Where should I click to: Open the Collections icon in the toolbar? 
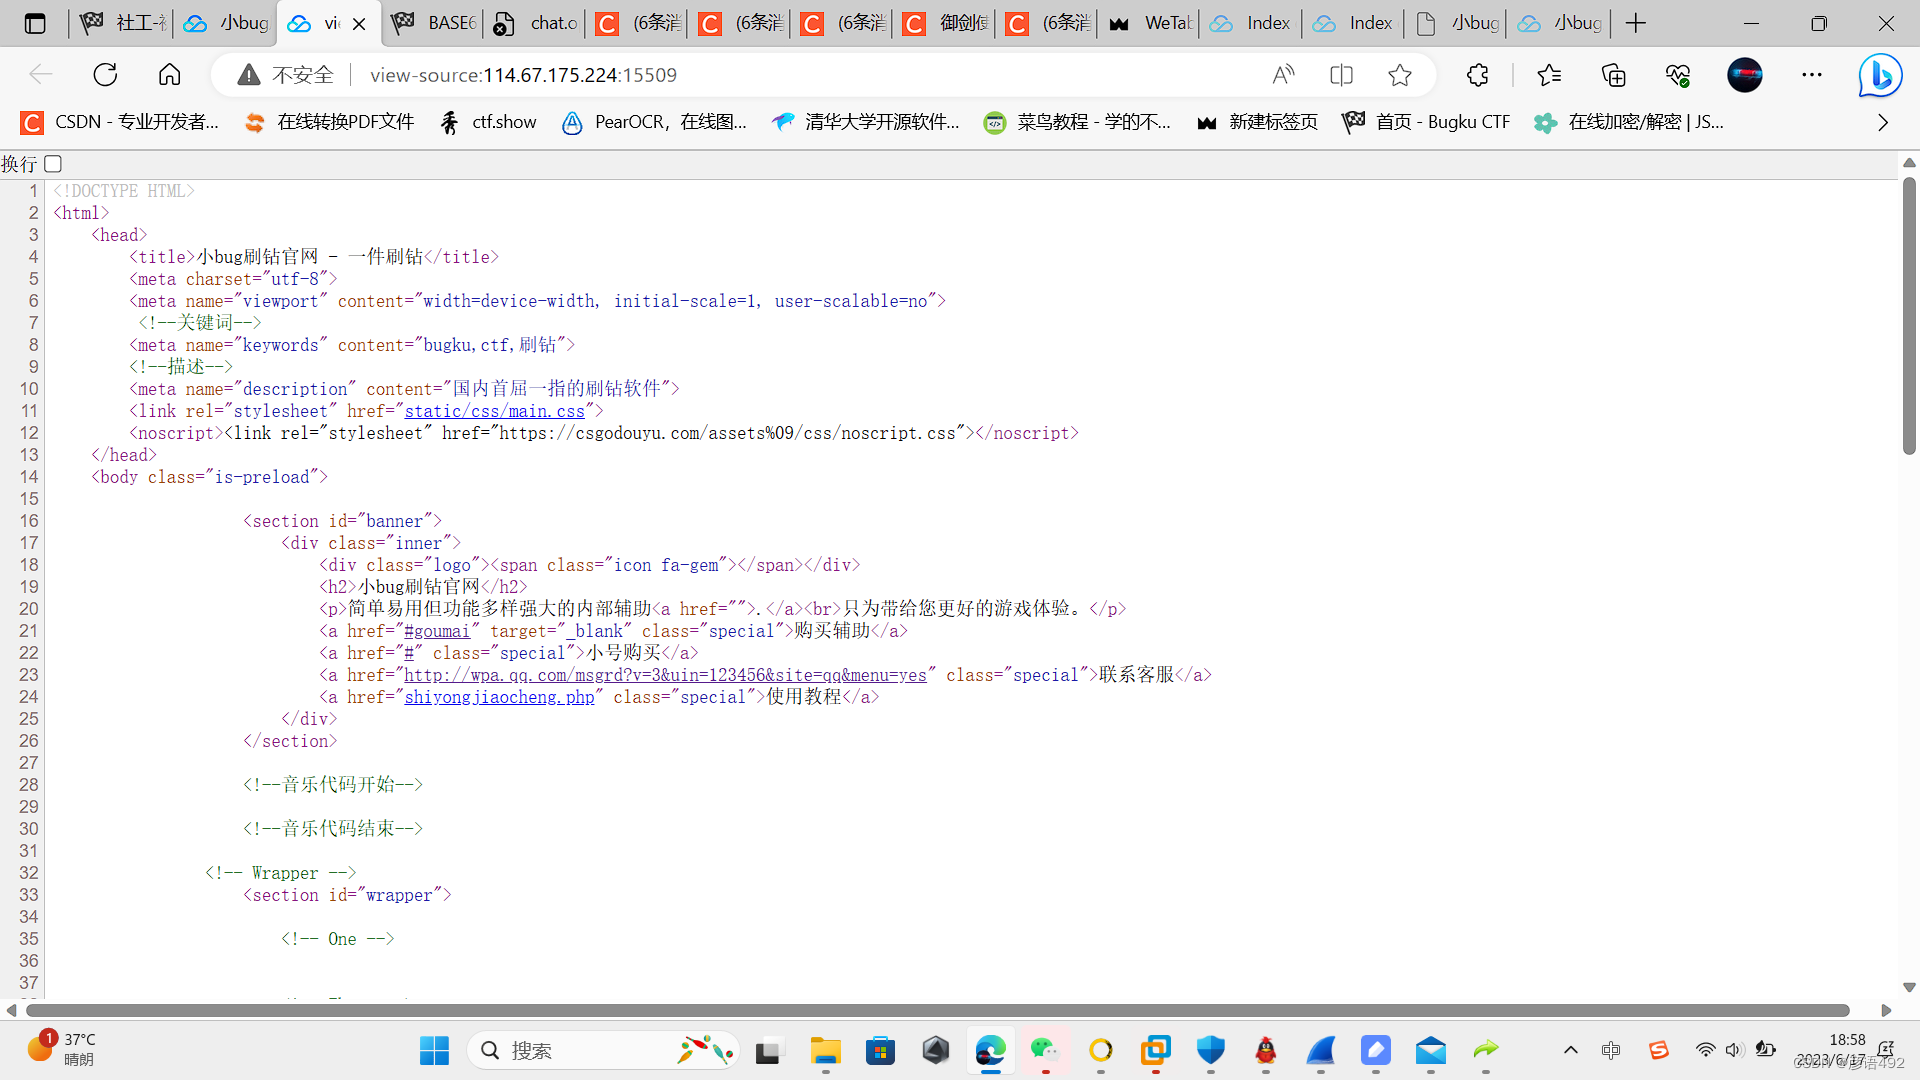coord(1613,75)
